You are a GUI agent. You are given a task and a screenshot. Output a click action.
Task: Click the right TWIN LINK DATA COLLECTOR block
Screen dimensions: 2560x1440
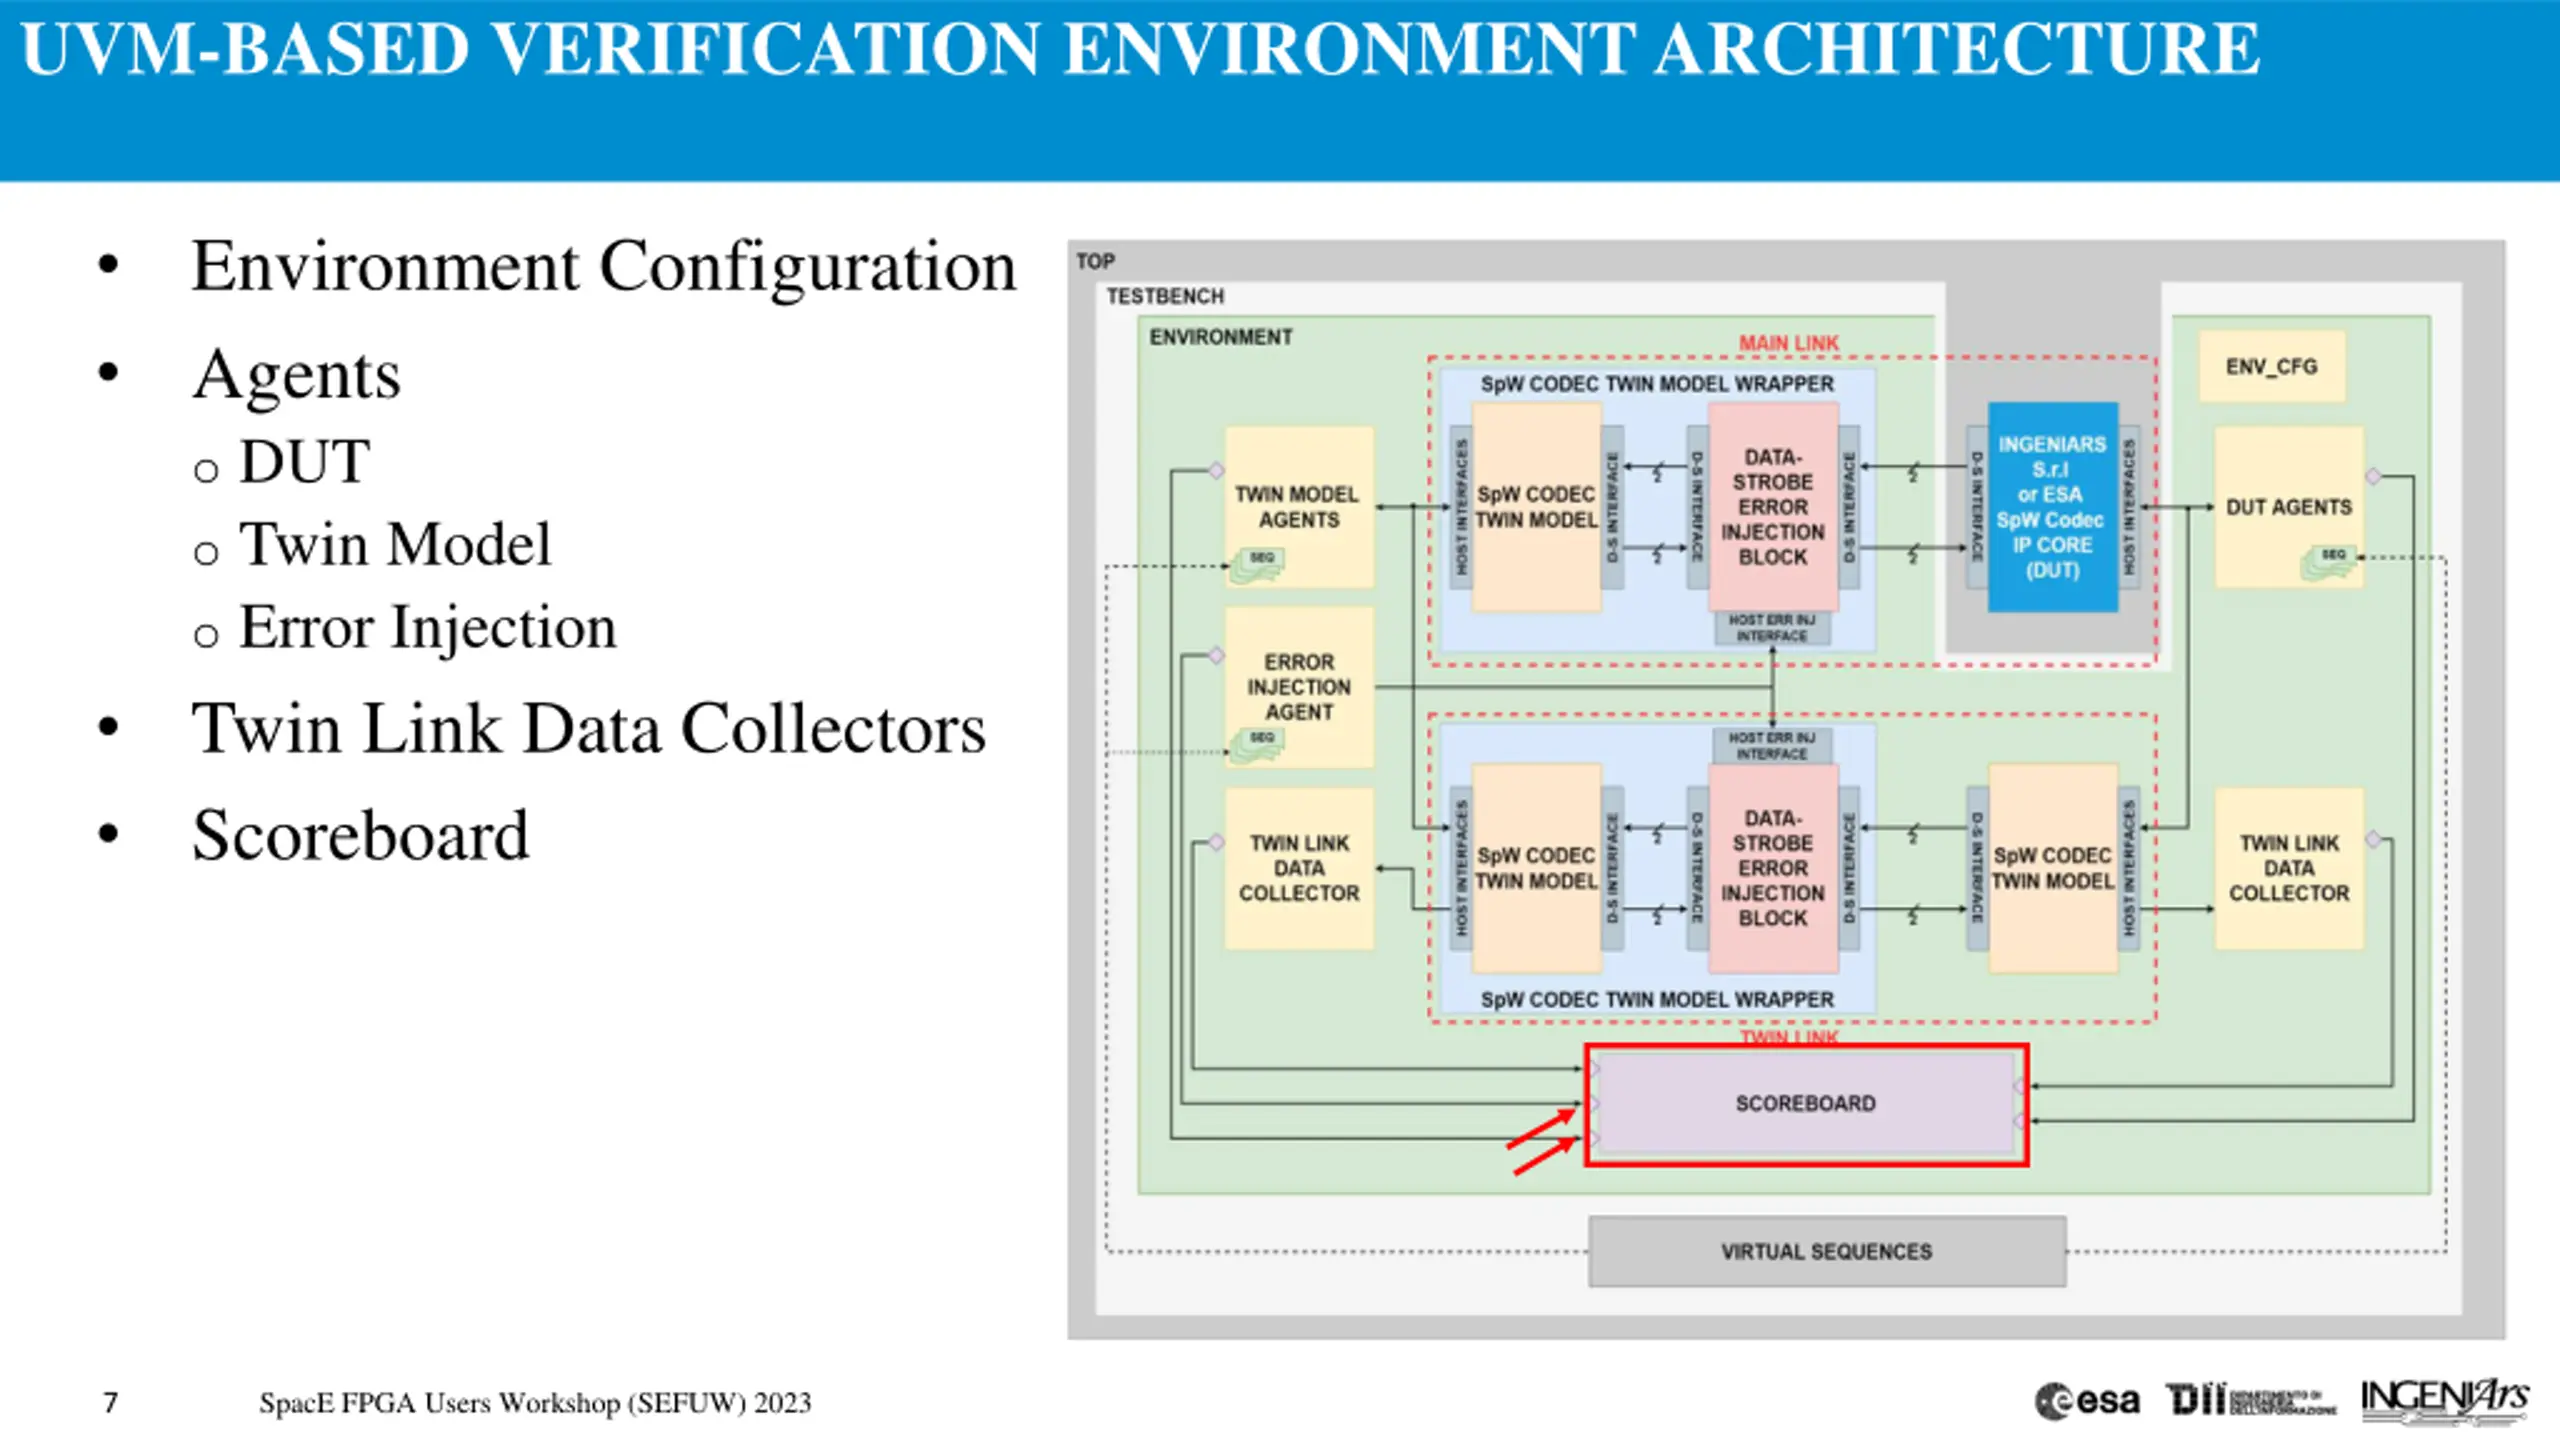click(2289, 868)
